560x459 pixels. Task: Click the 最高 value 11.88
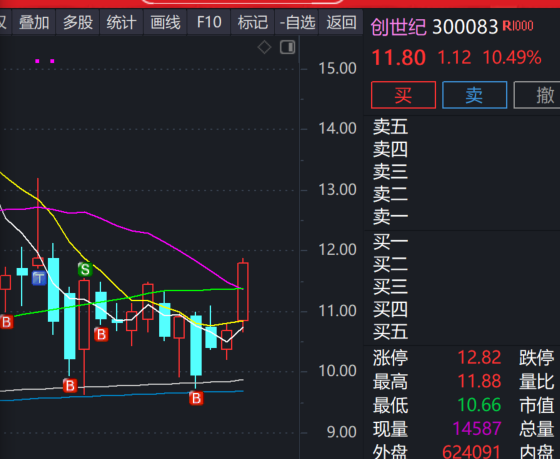(479, 381)
